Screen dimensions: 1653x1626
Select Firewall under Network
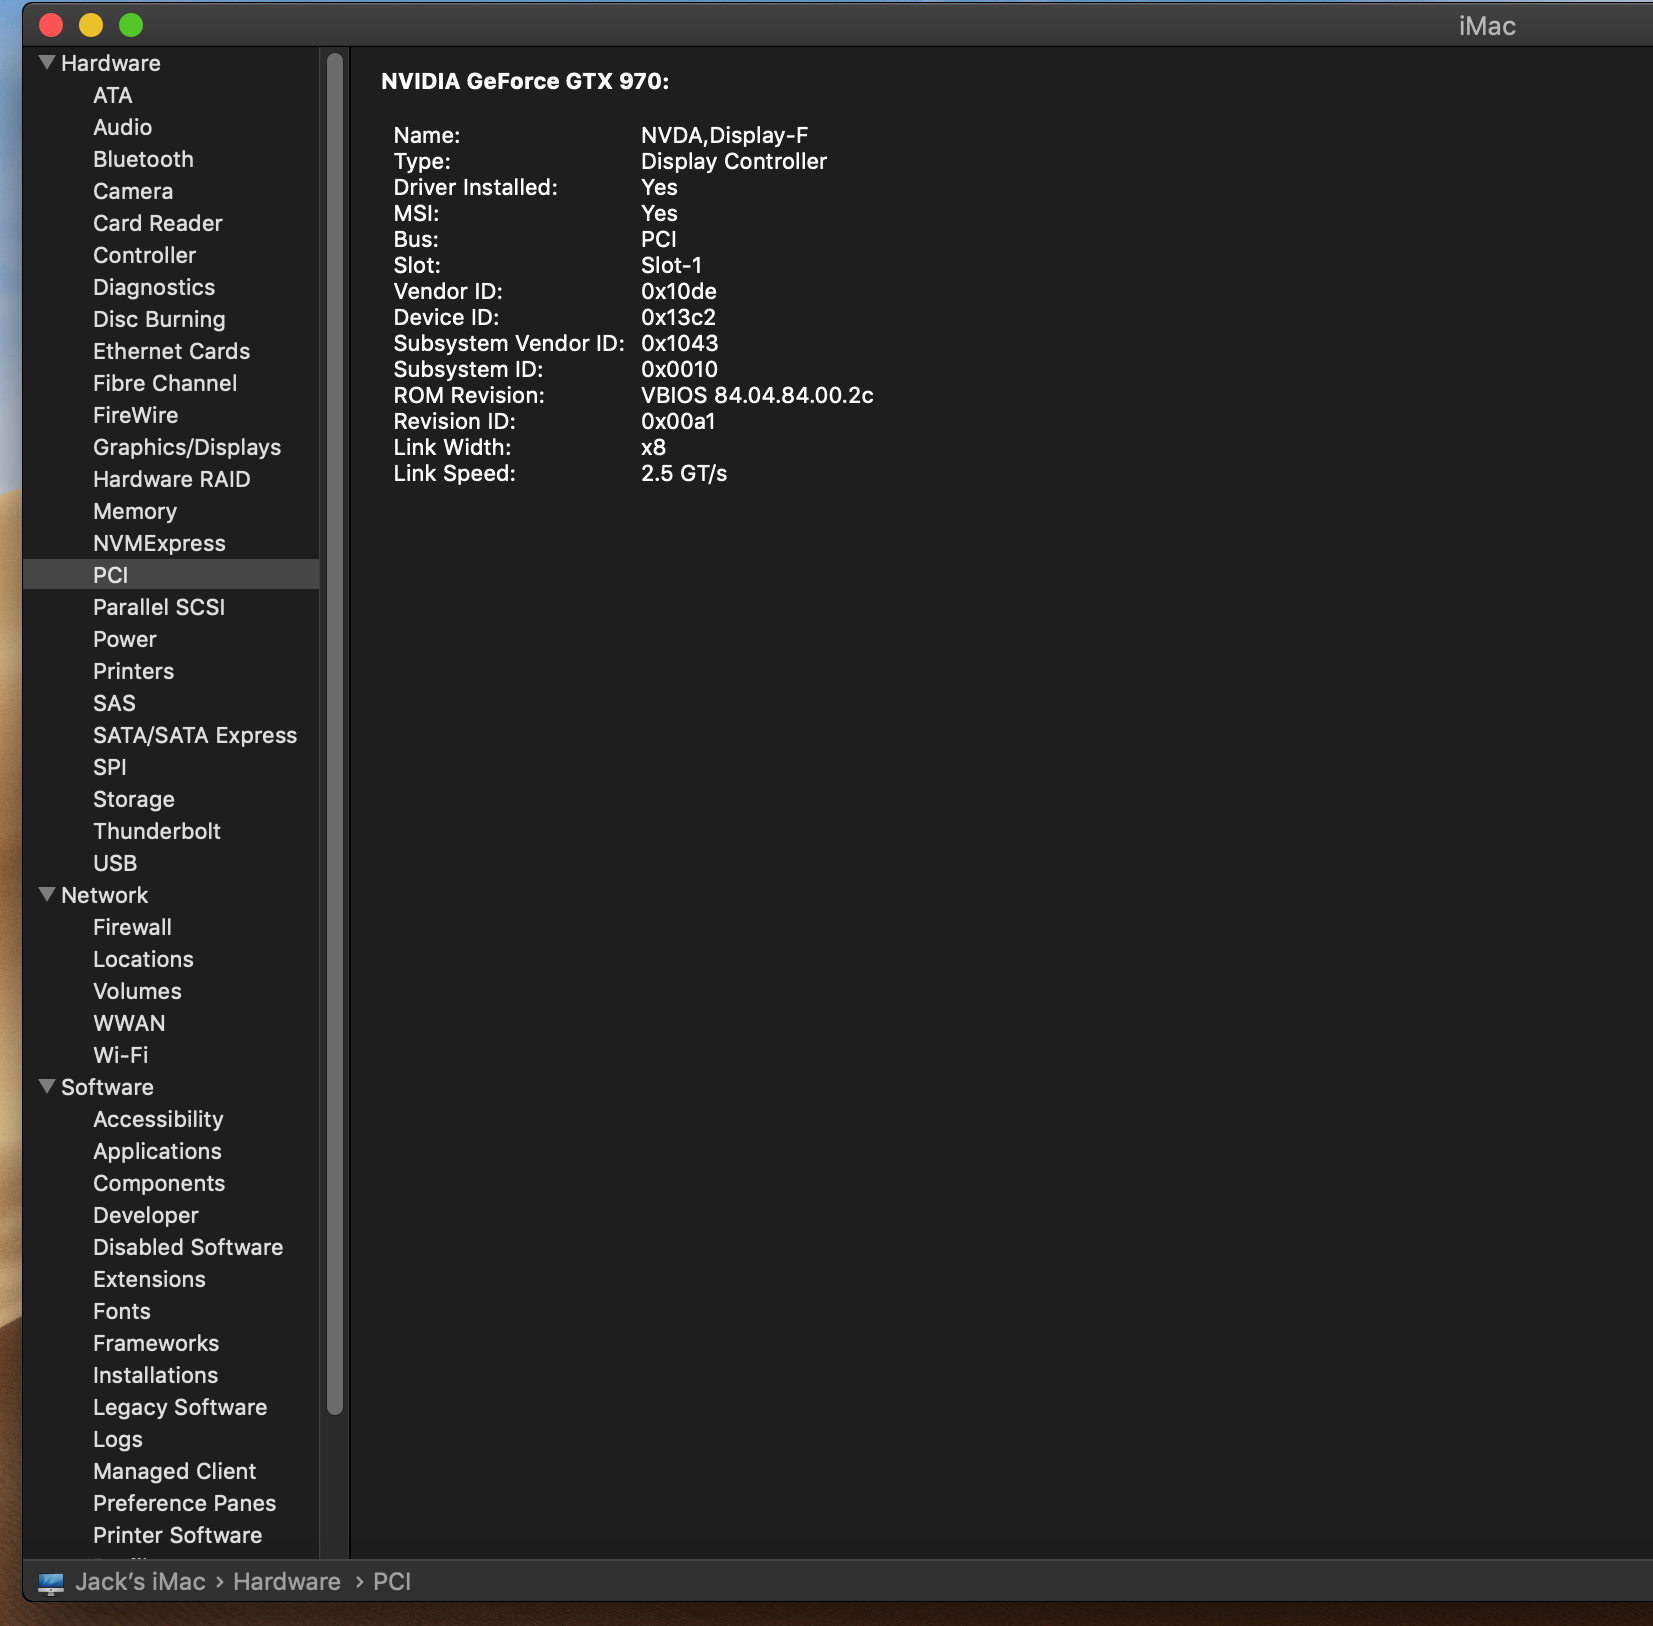point(132,927)
